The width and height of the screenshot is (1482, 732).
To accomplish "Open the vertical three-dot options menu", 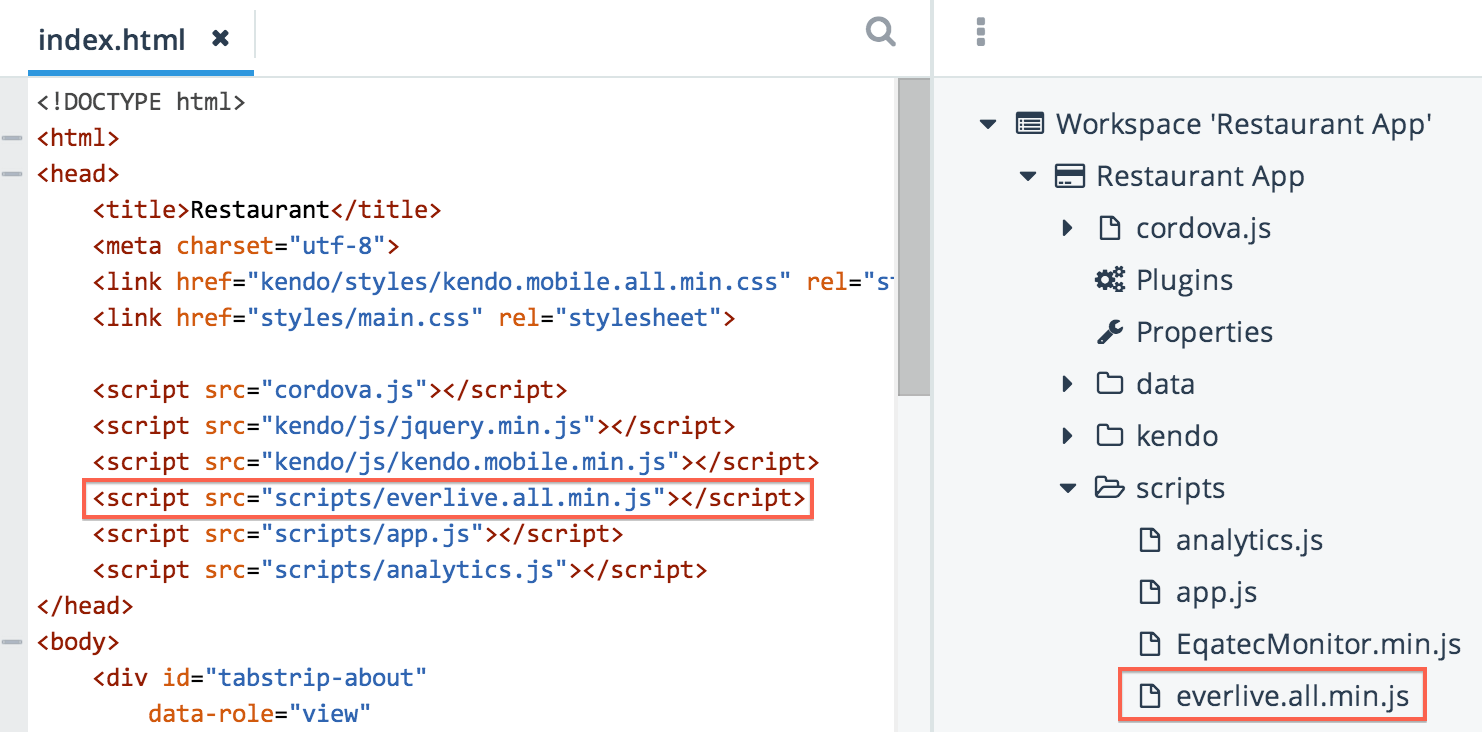I will coord(981,31).
